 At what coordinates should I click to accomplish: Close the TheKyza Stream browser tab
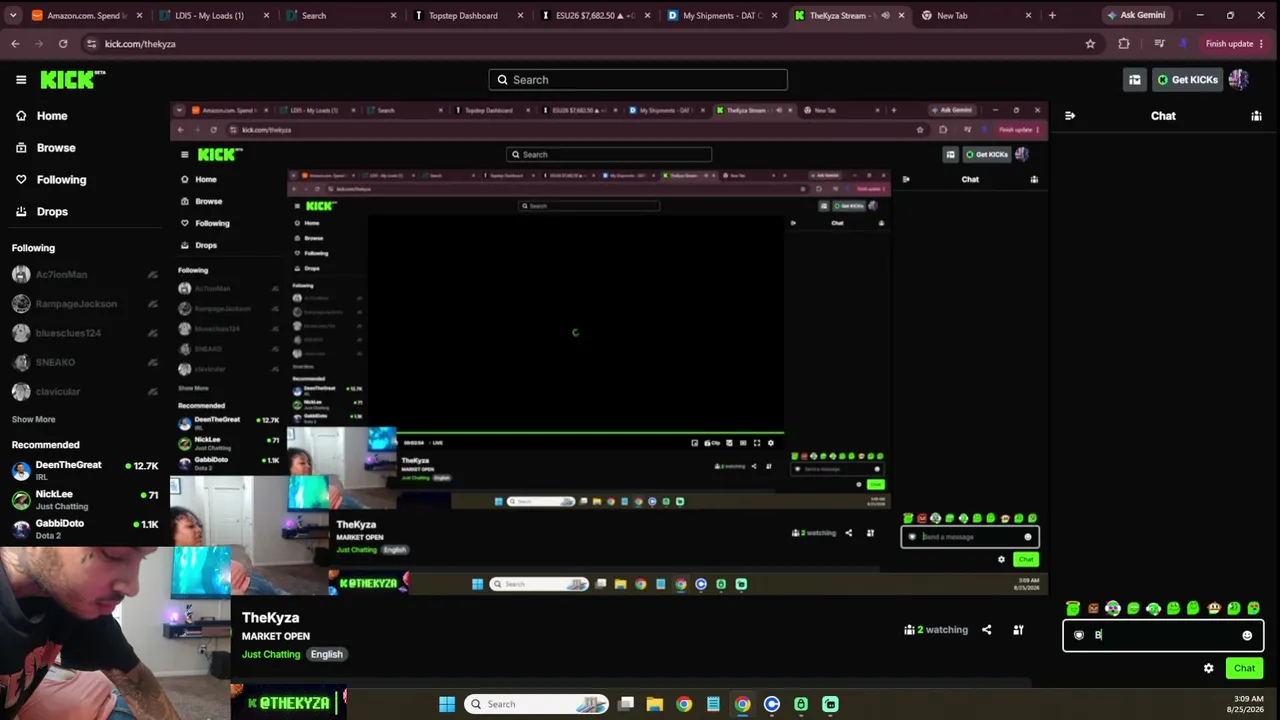point(901,15)
